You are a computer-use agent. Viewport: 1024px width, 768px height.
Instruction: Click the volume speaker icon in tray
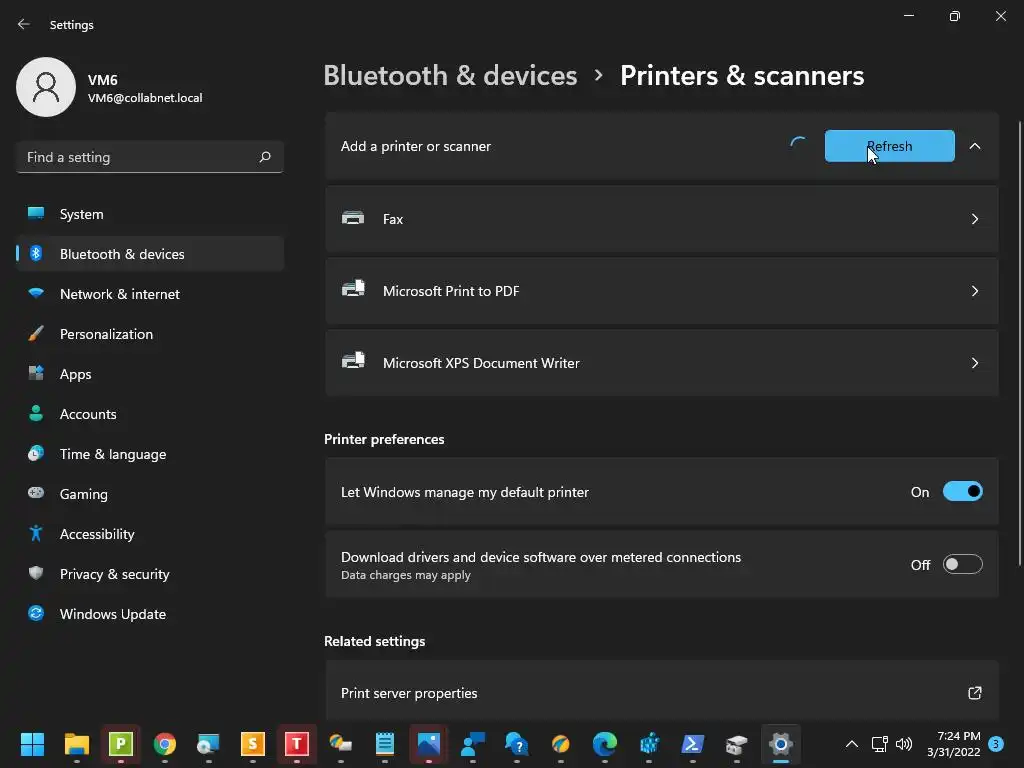click(904, 744)
